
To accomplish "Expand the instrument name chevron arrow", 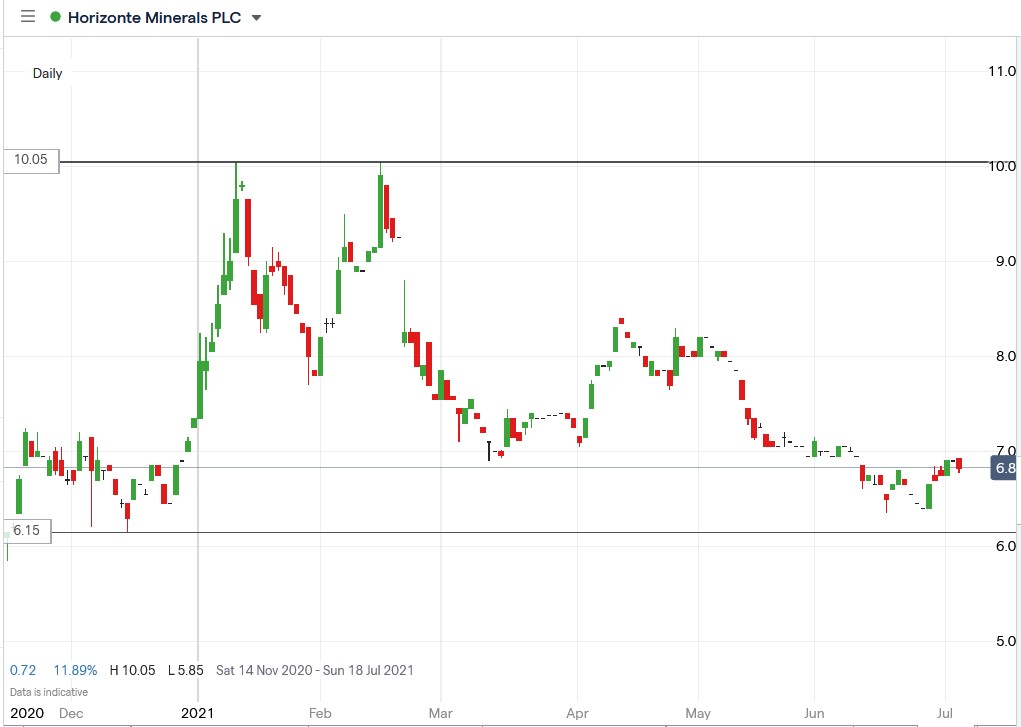I will [256, 17].
